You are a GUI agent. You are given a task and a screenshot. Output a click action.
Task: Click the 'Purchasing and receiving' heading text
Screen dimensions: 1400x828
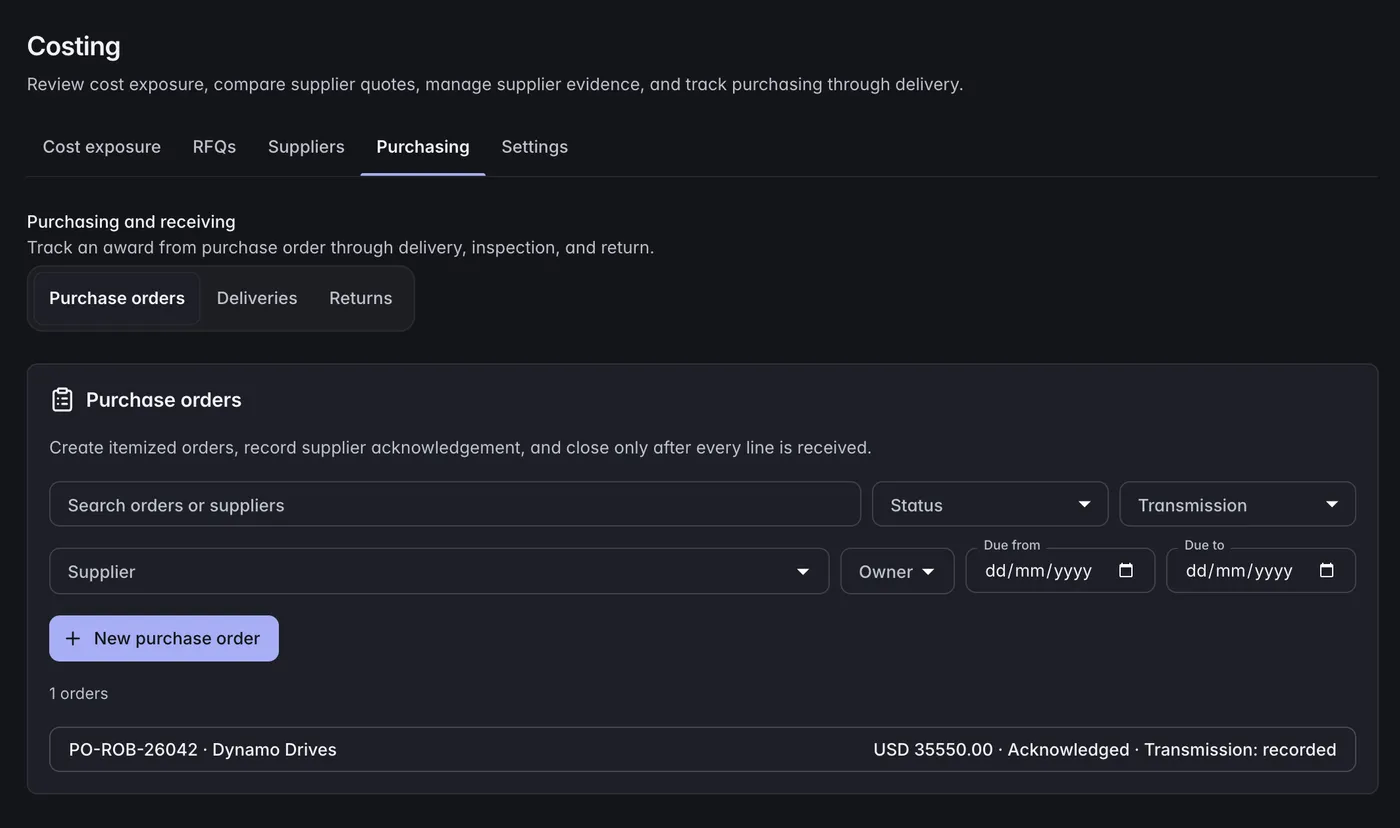(131, 222)
